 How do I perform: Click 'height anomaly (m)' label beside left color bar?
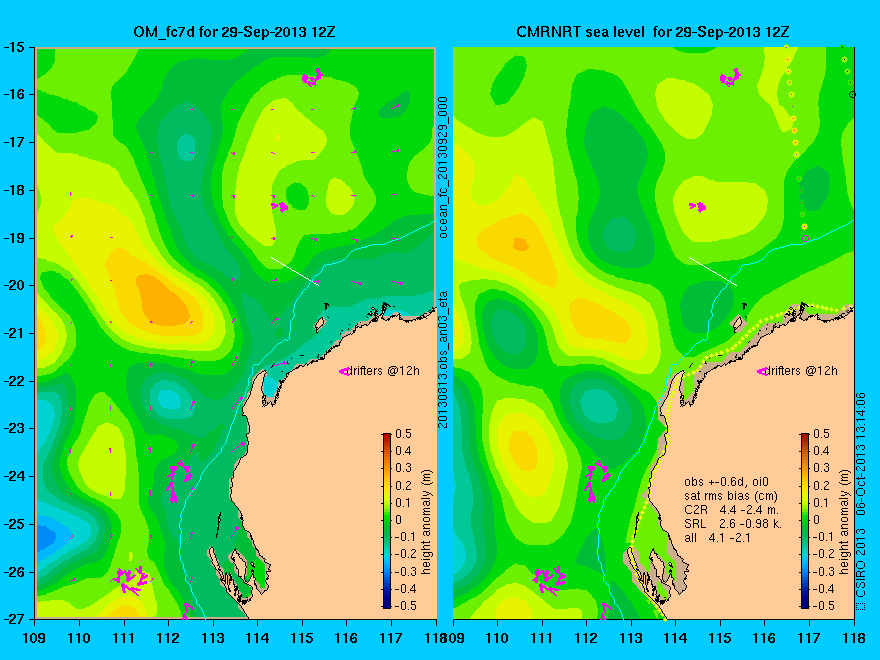point(427,522)
